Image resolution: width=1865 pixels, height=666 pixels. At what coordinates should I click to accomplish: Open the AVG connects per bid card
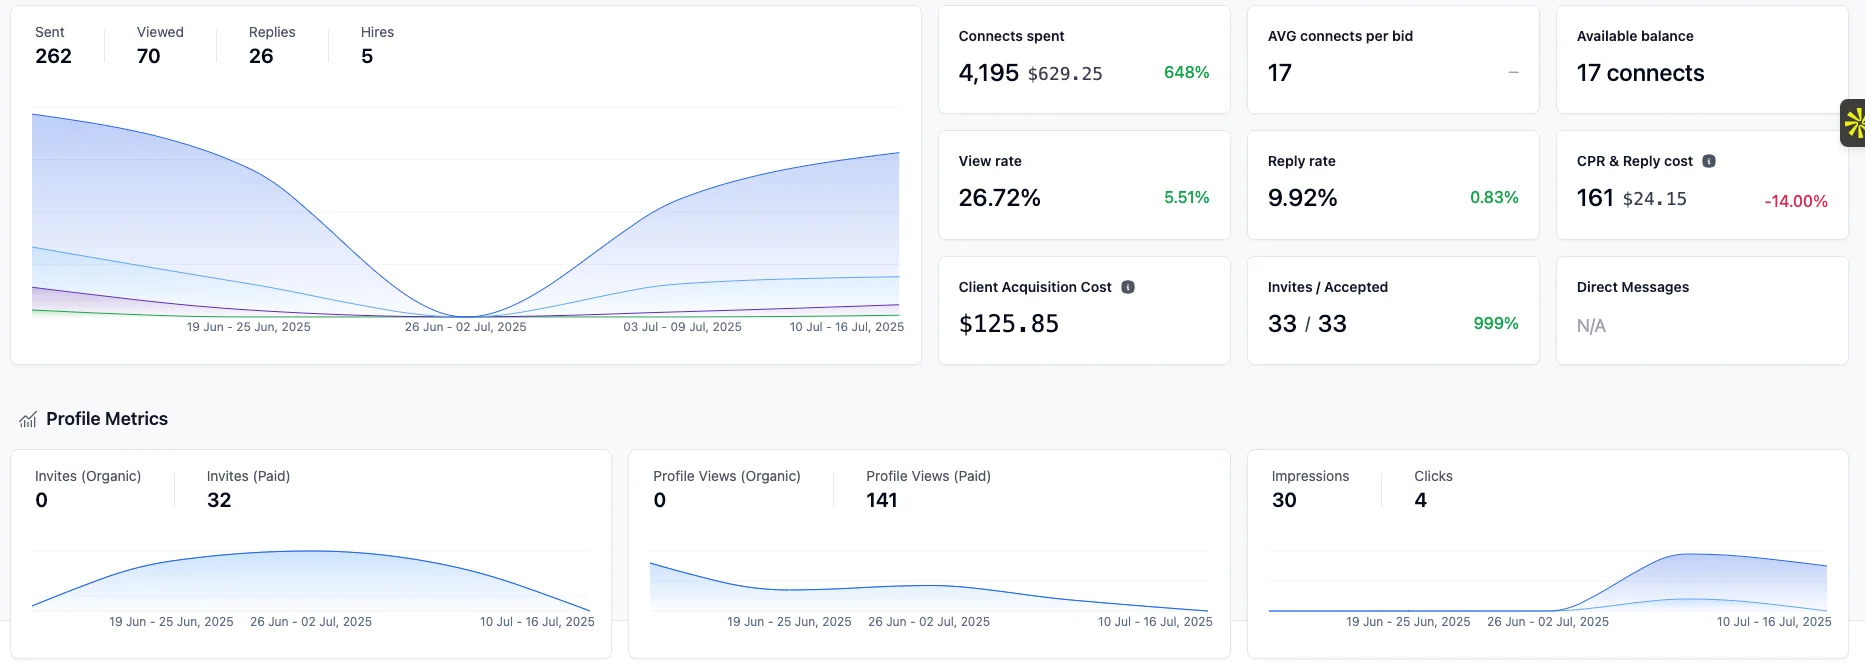1392,60
